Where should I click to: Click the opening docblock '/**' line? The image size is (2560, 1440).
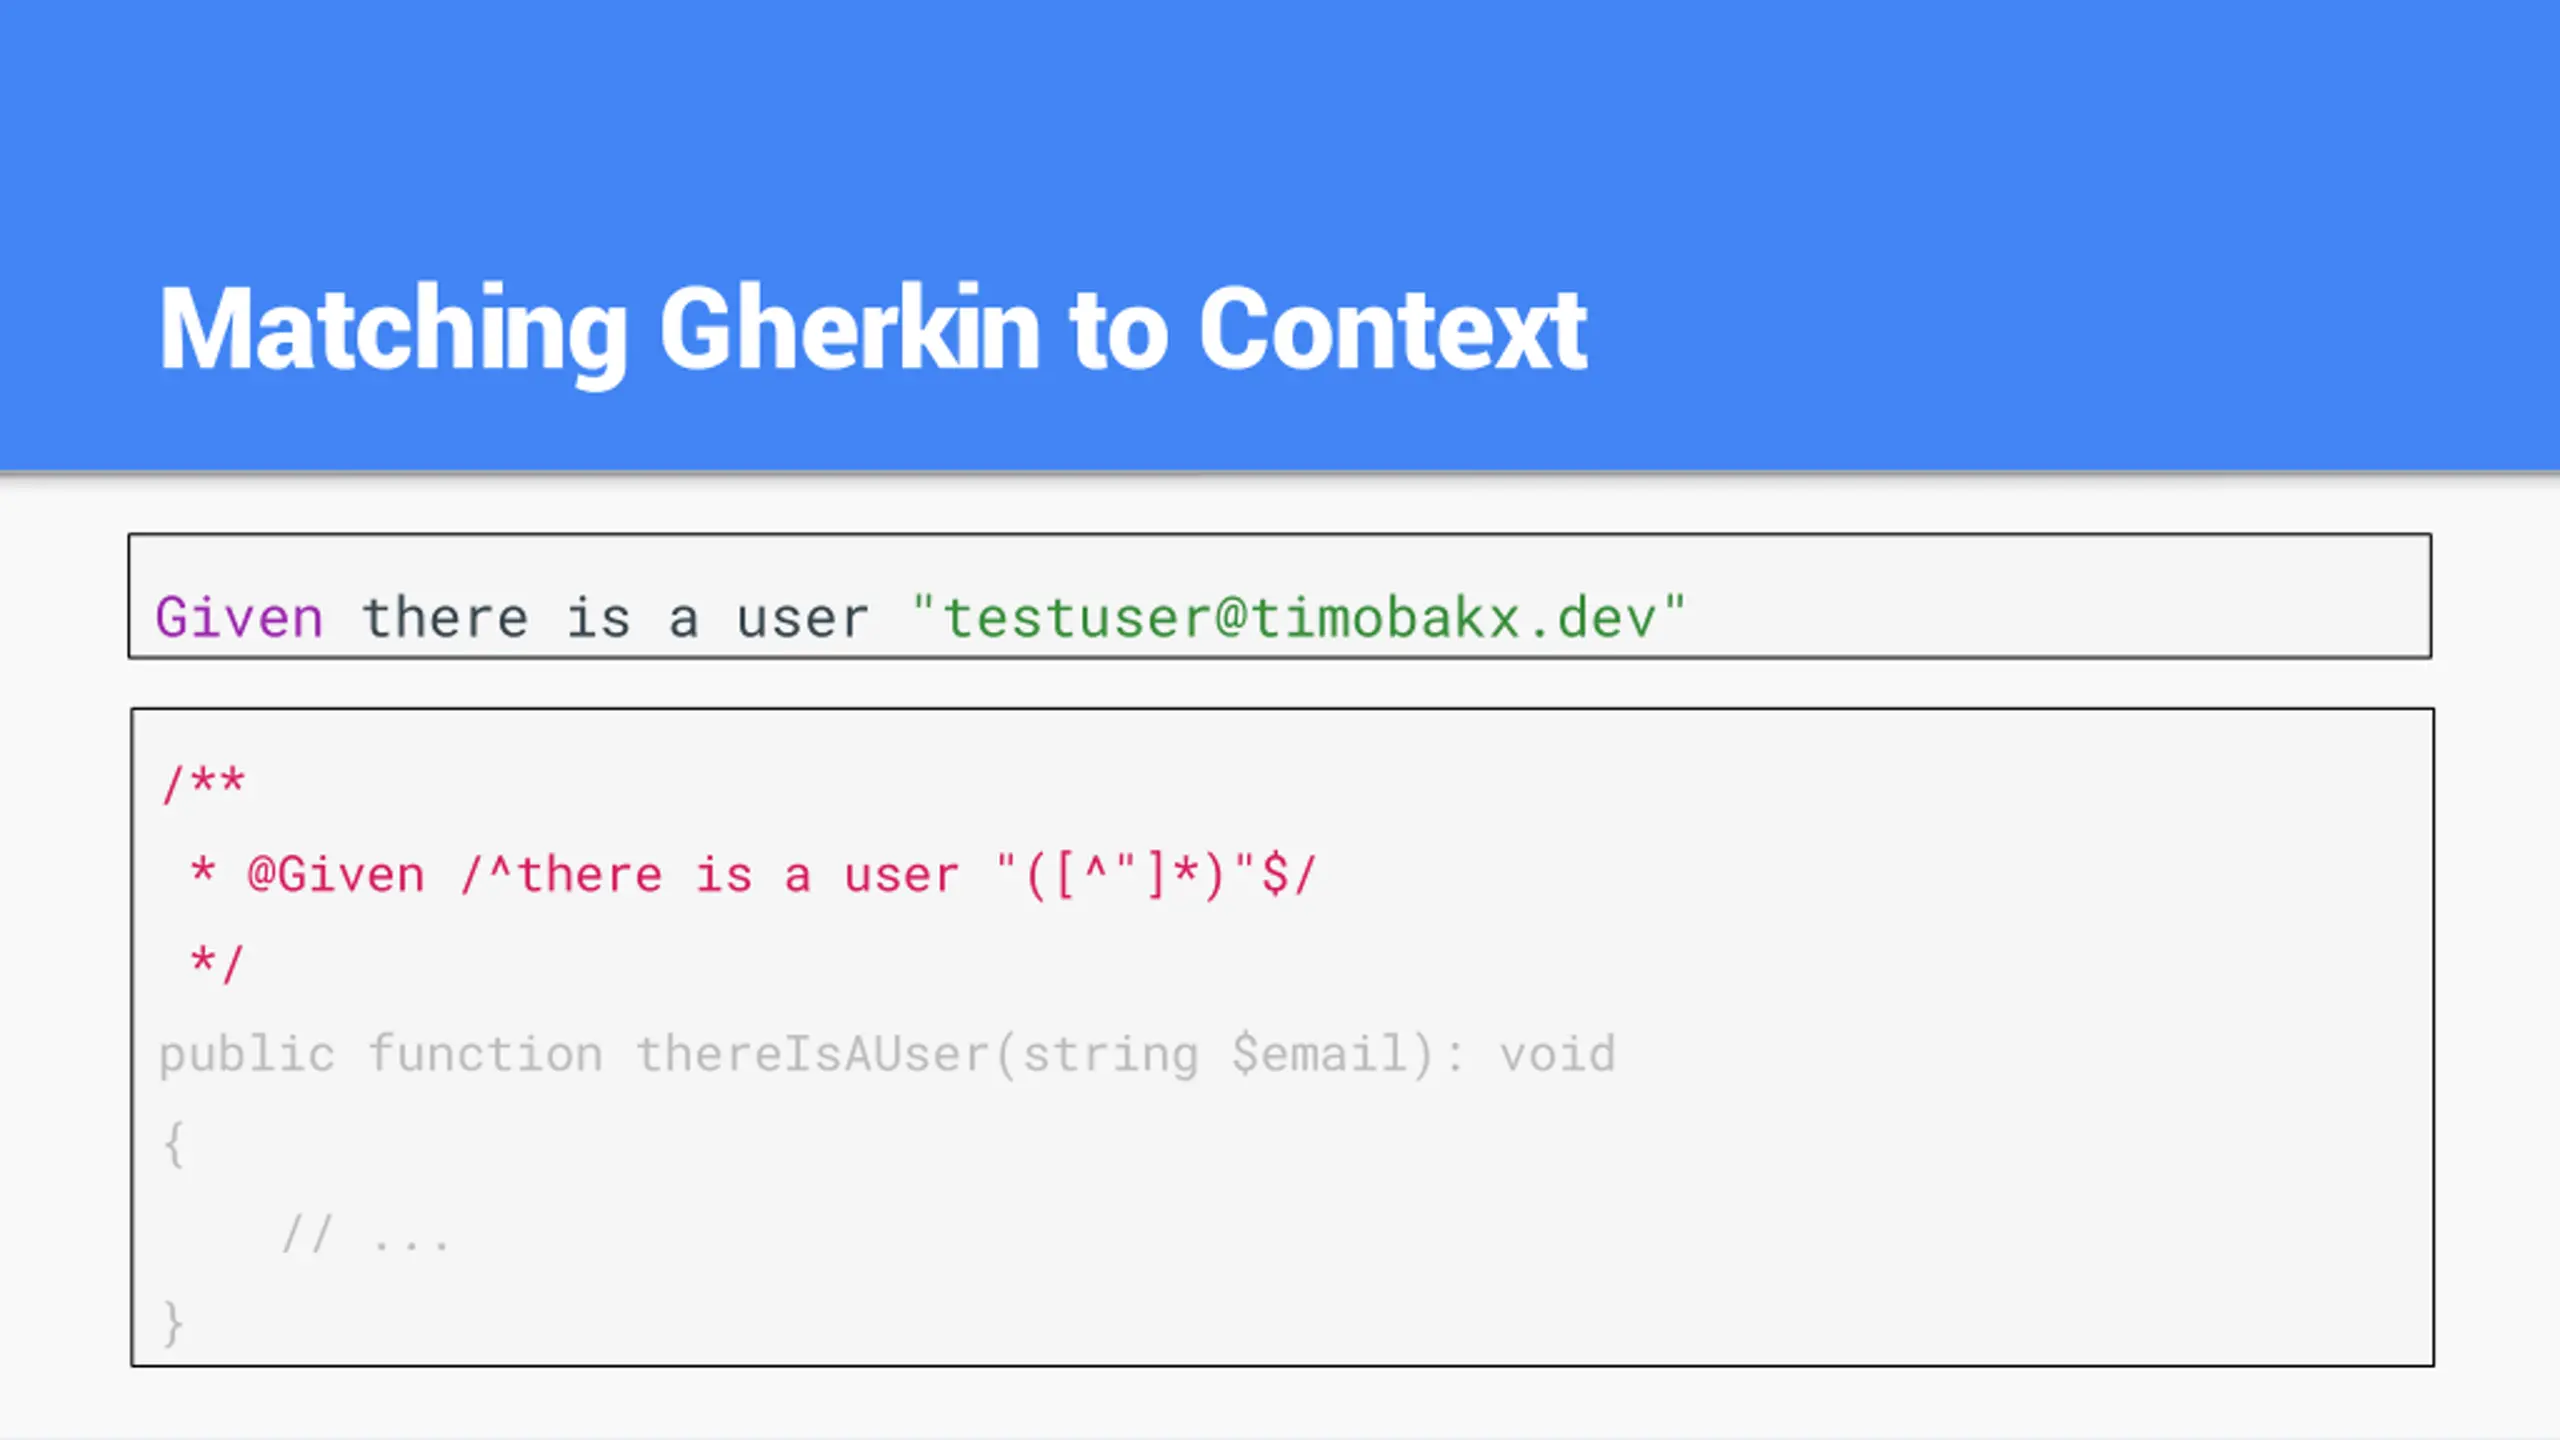click(203, 783)
